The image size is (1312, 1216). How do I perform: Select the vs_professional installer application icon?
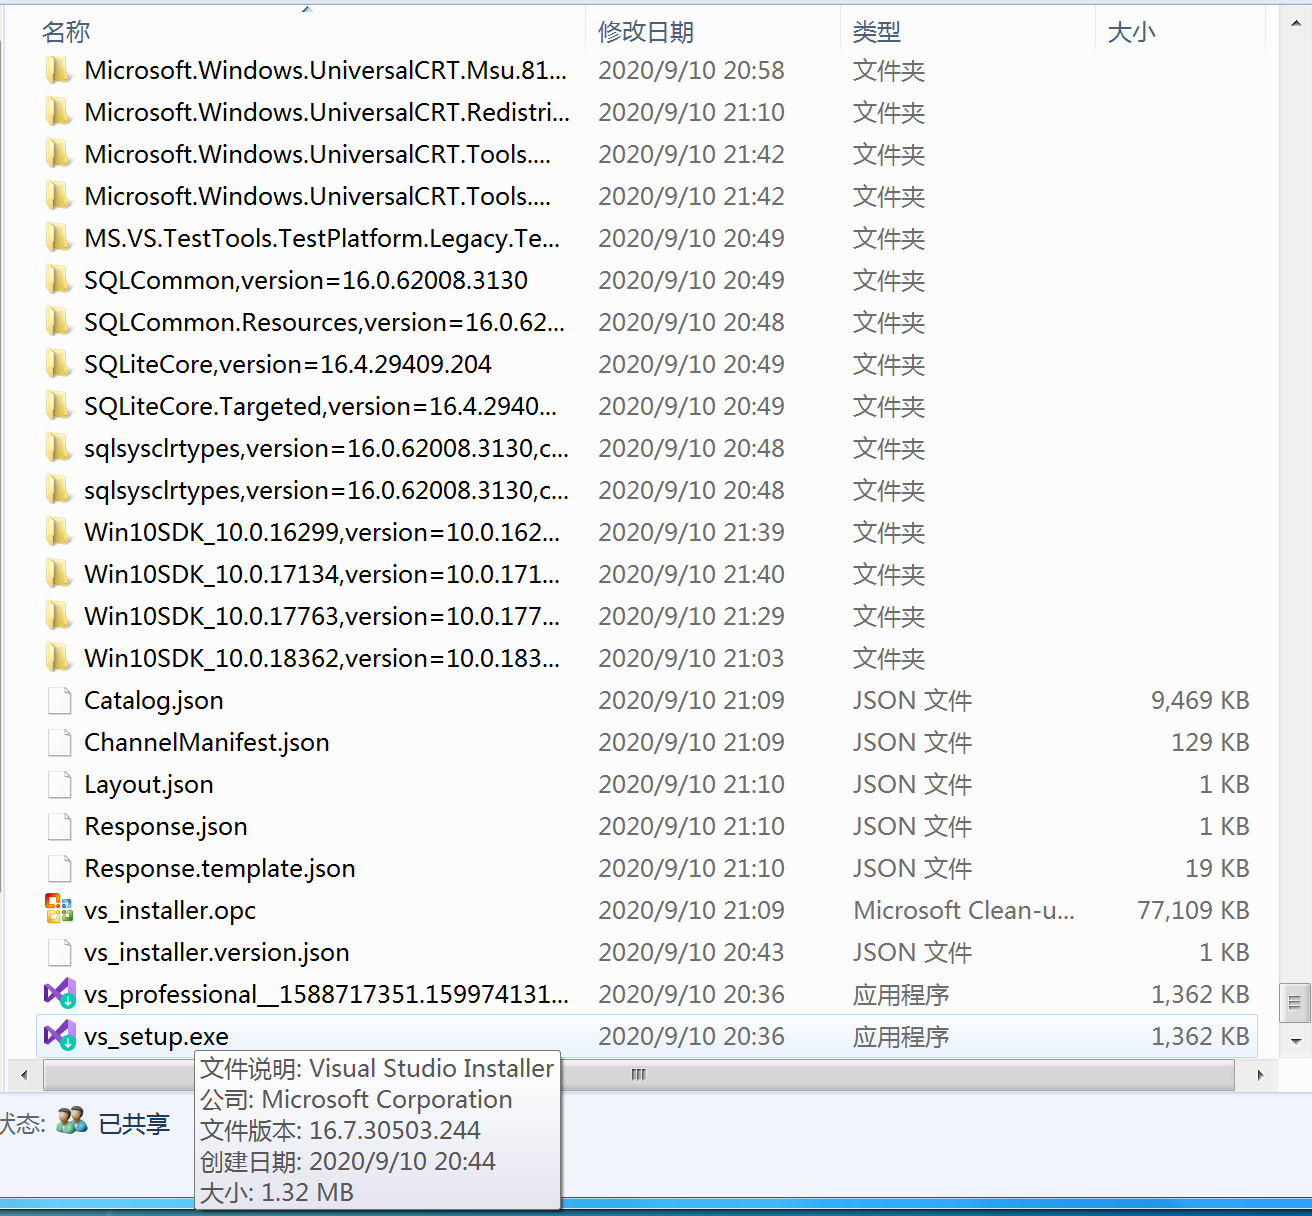(x=60, y=994)
